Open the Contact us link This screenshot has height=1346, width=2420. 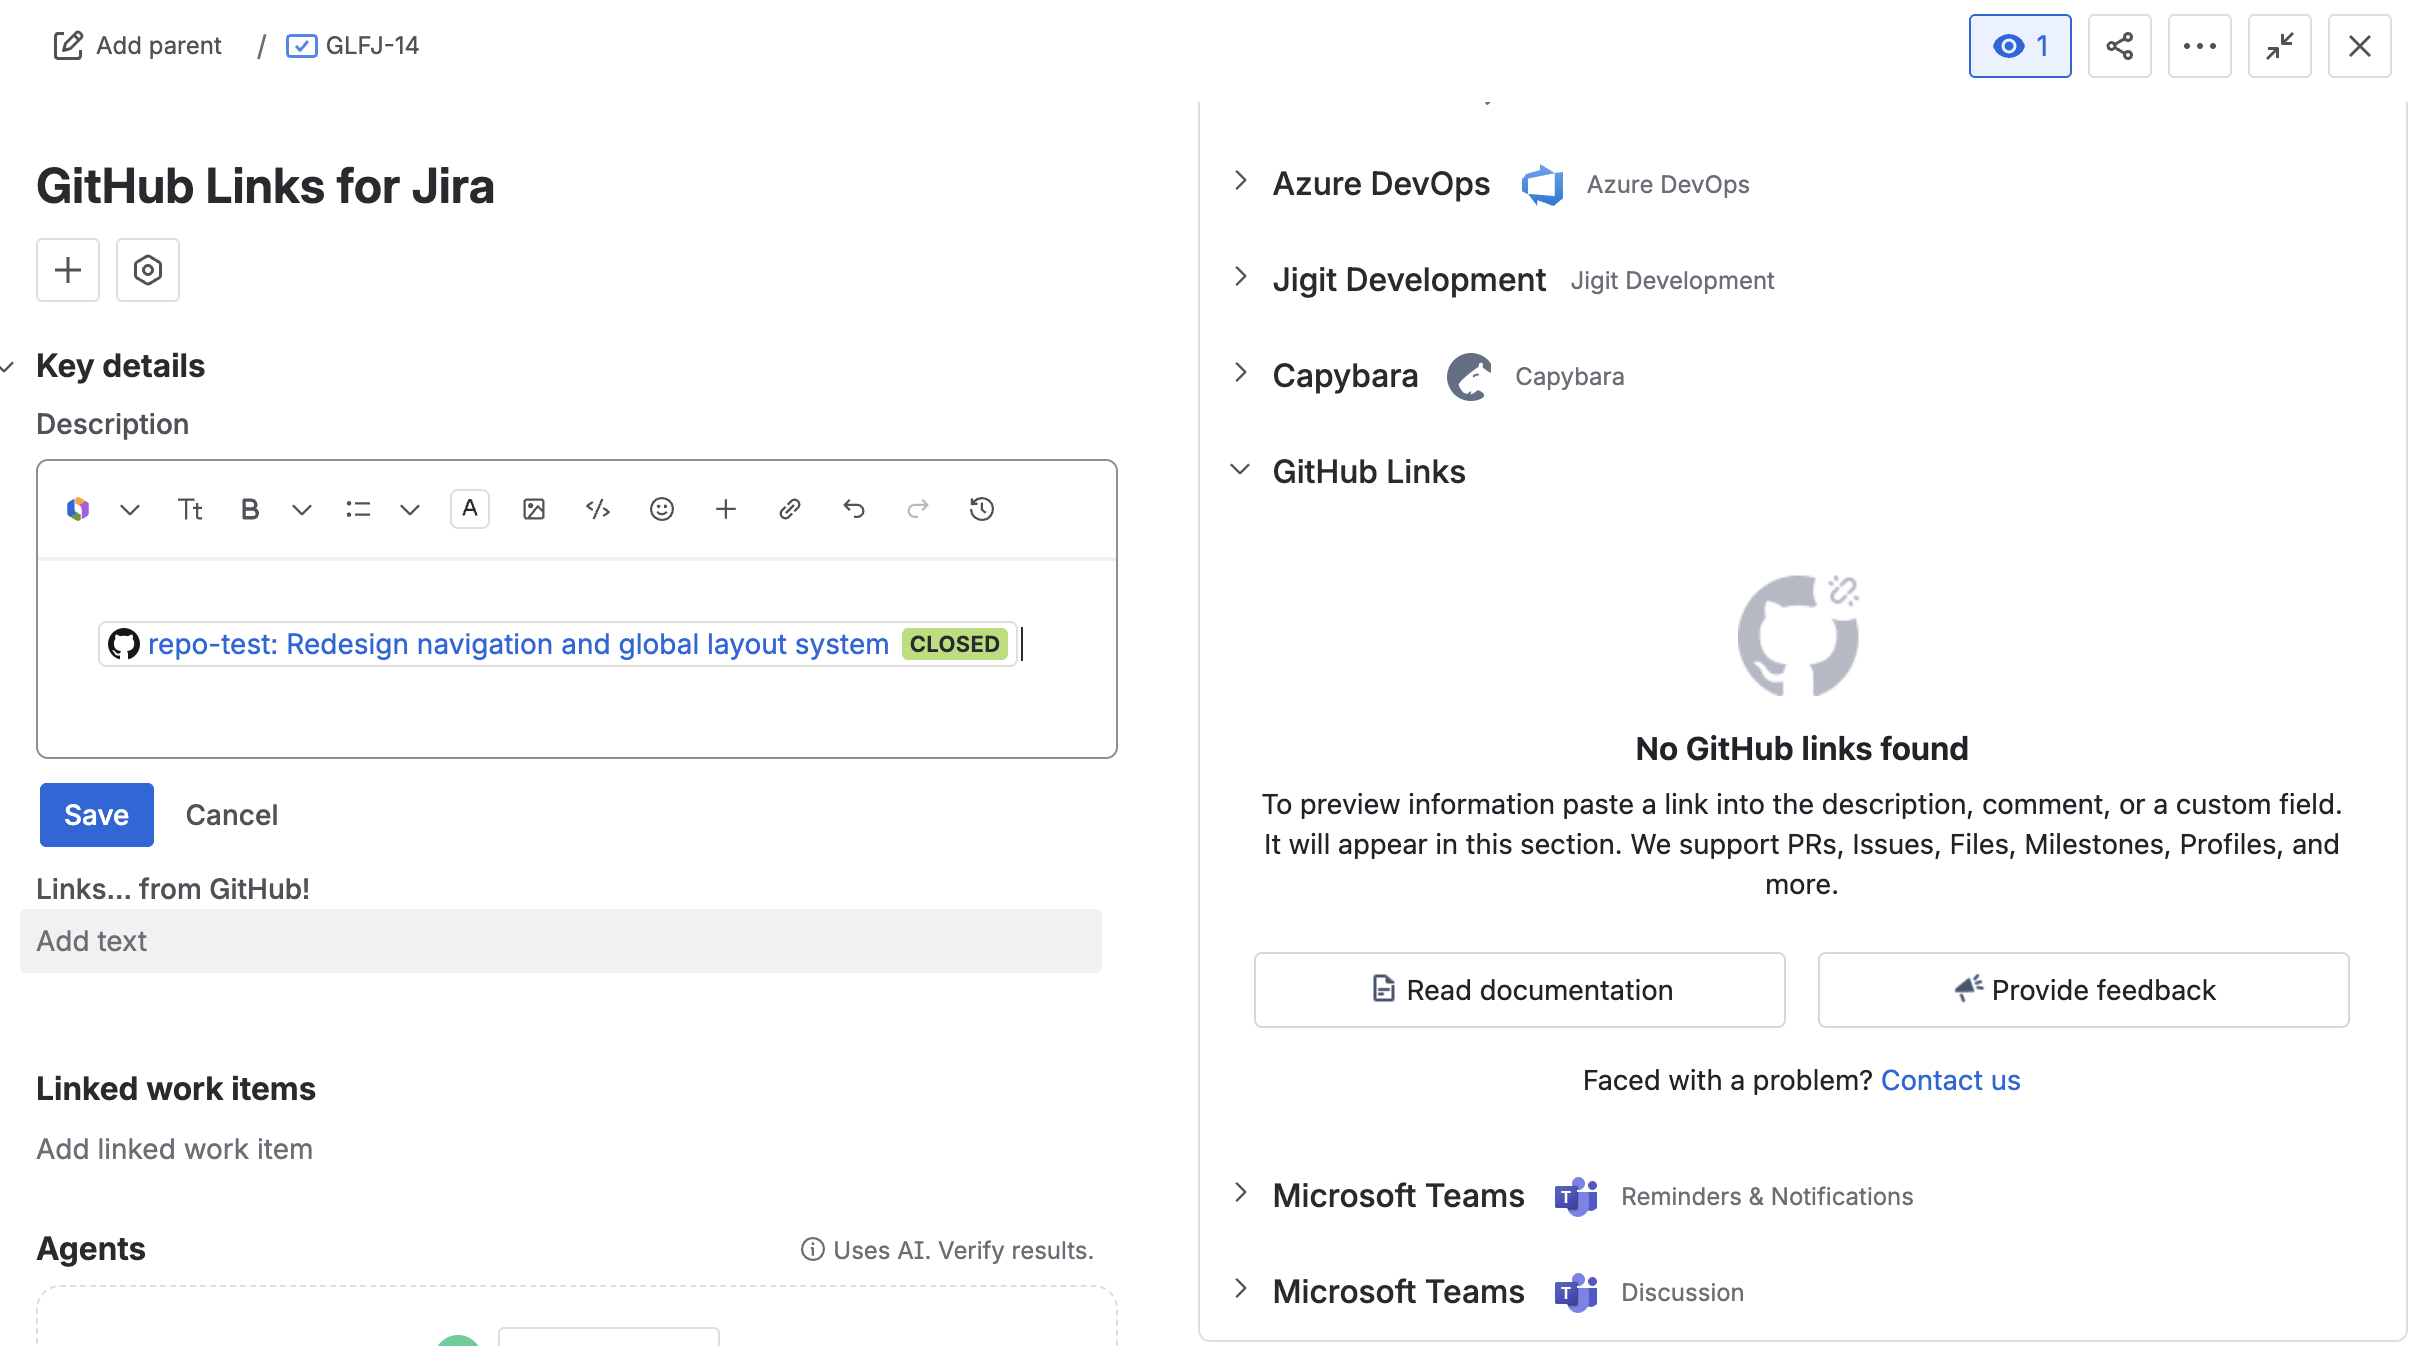coord(1950,1081)
